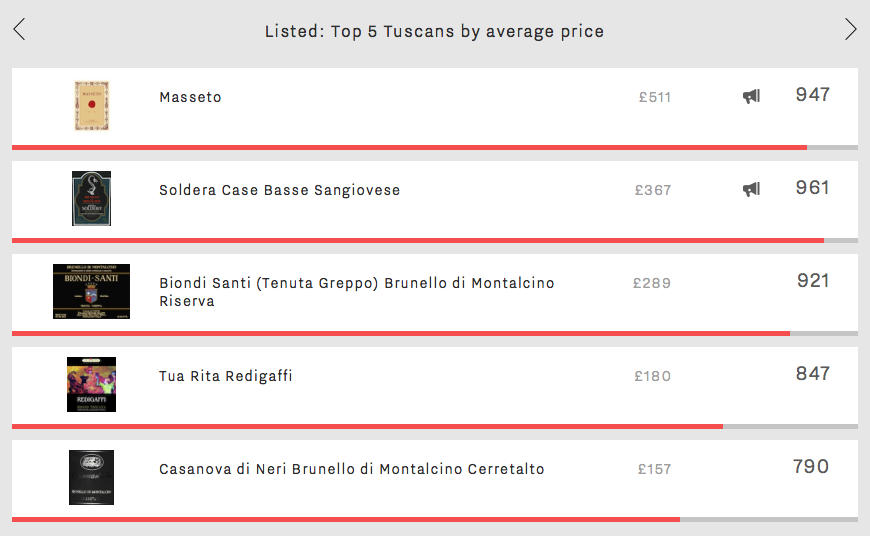Open the Casanova di Neri label thumbnail
The image size is (870, 536).
click(92, 478)
